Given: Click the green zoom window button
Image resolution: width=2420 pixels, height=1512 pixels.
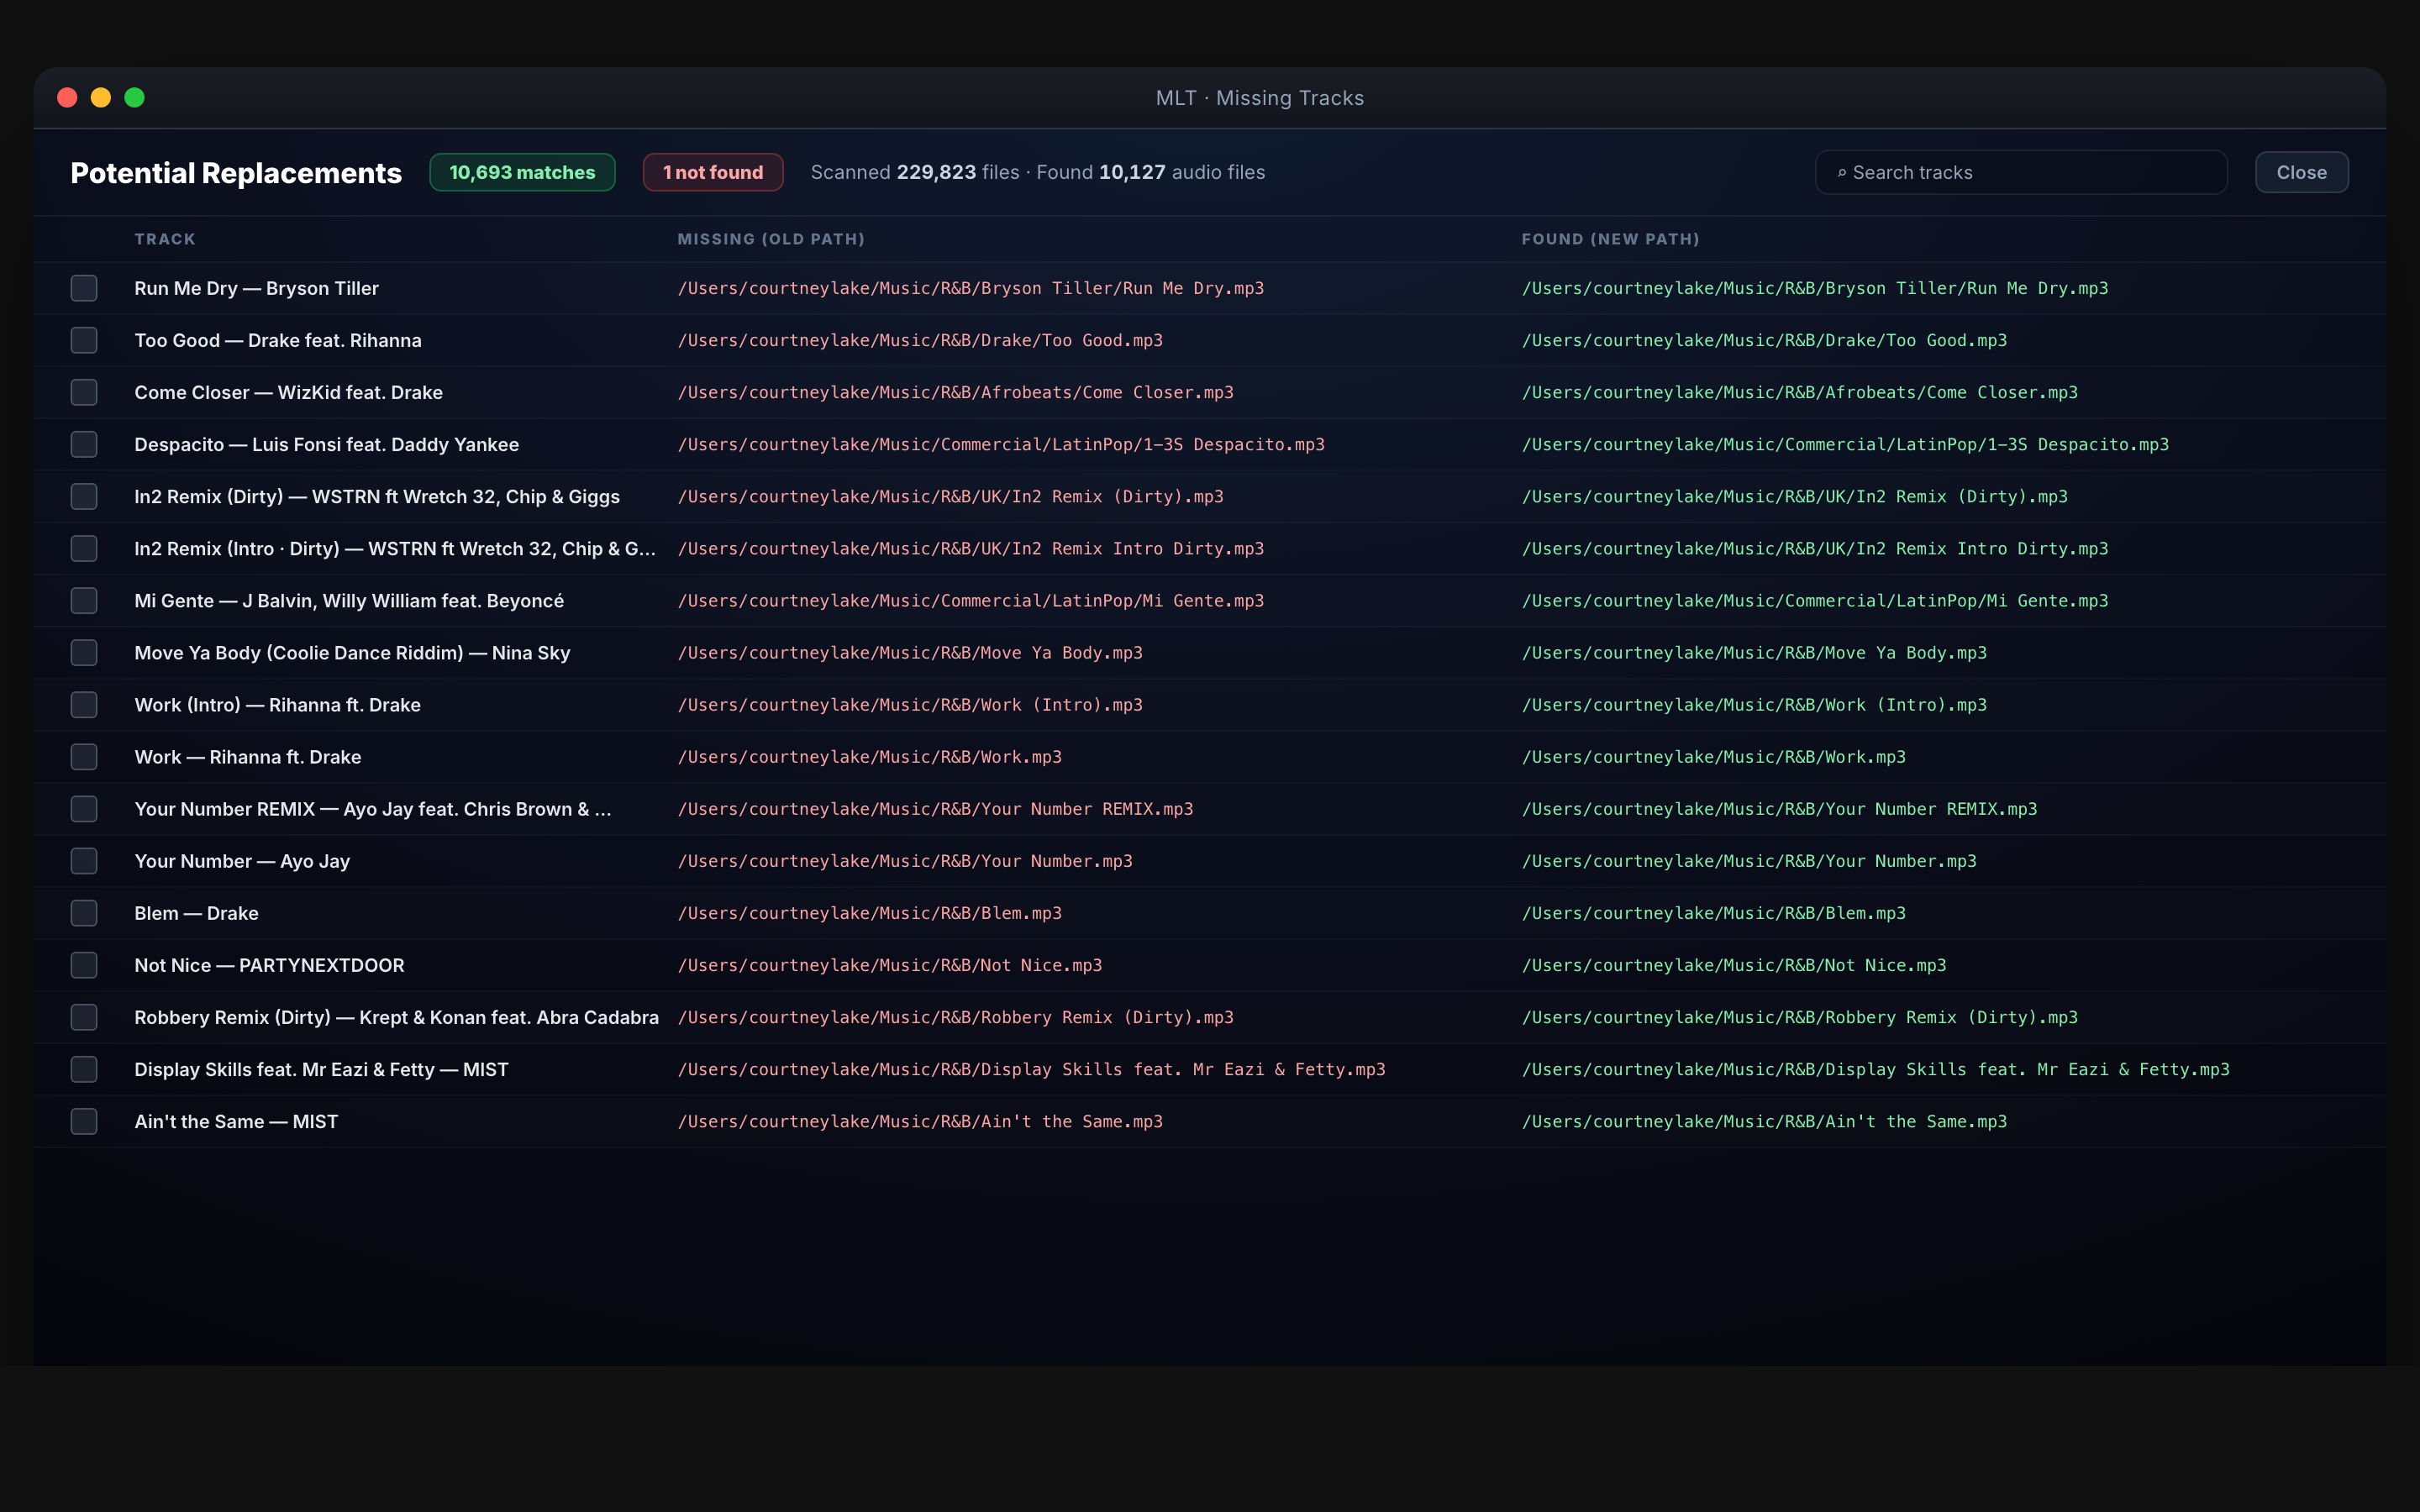Looking at the screenshot, I should tap(134, 97).
